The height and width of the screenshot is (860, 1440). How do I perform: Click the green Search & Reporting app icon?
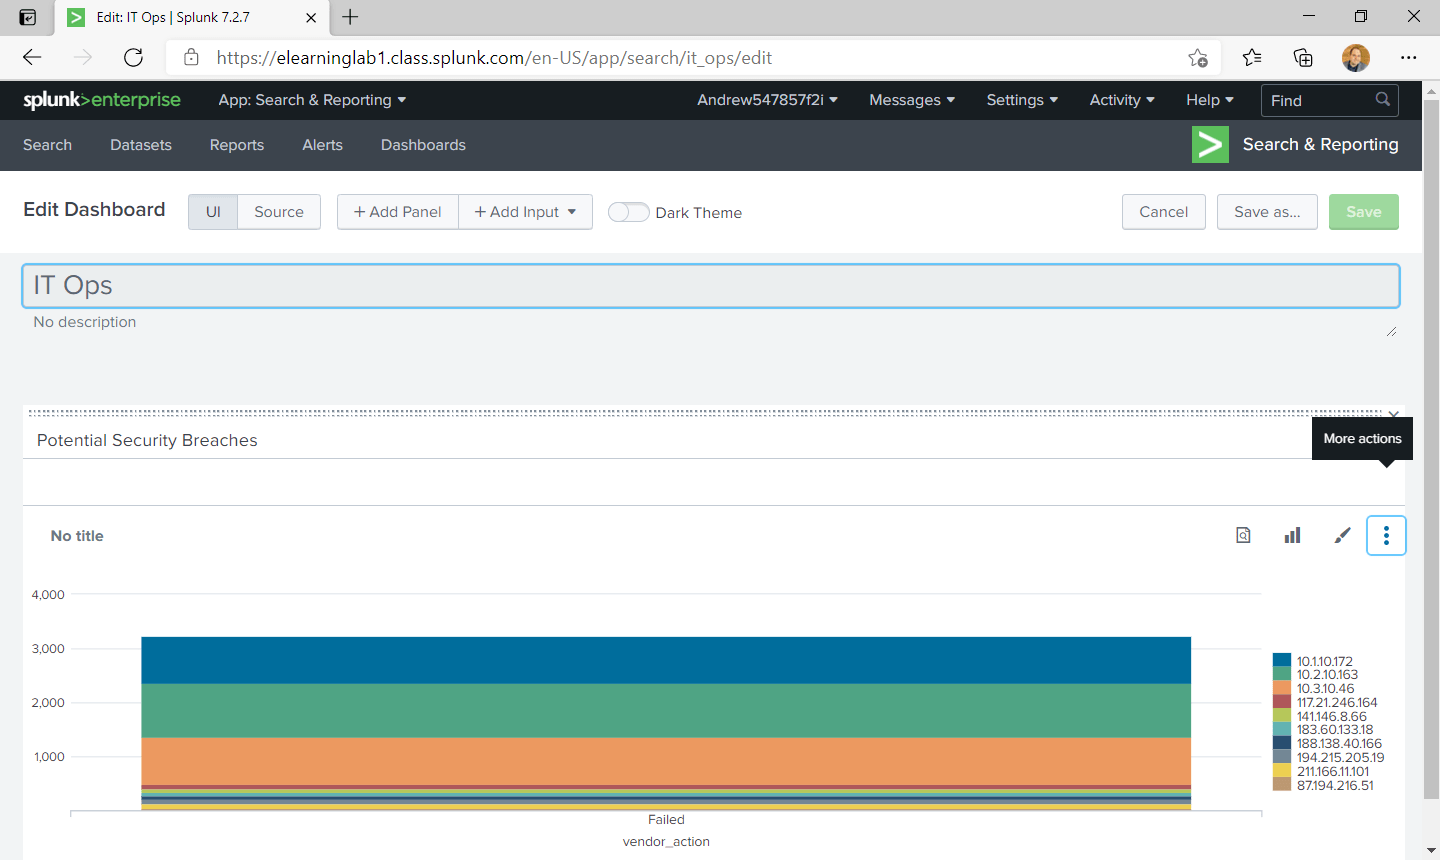[x=1210, y=145]
